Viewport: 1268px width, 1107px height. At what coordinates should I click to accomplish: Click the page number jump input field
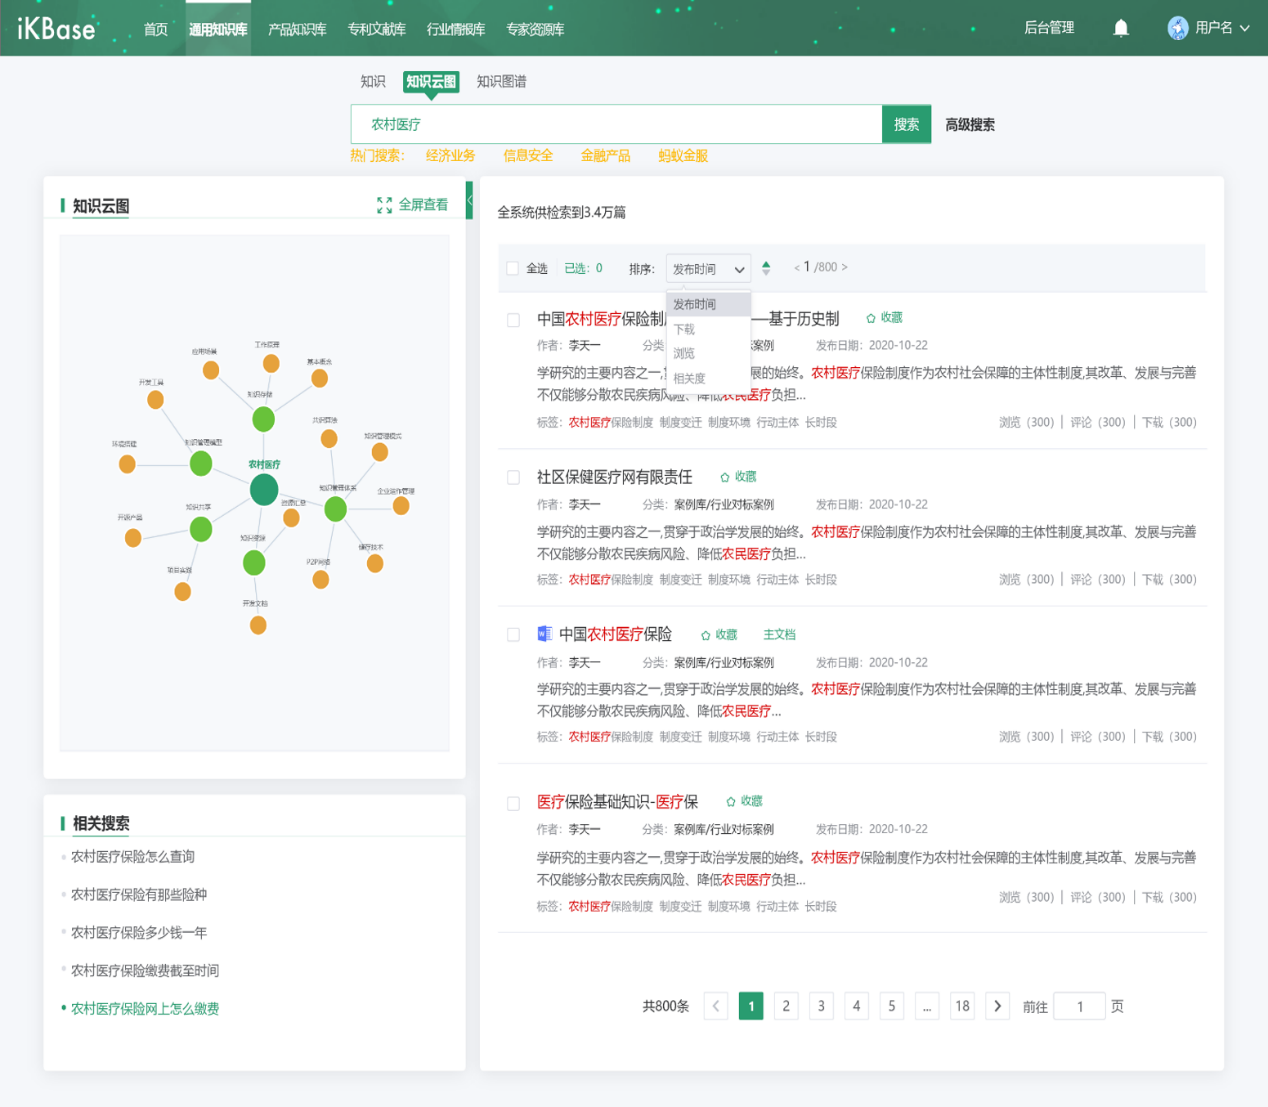1079,1006
